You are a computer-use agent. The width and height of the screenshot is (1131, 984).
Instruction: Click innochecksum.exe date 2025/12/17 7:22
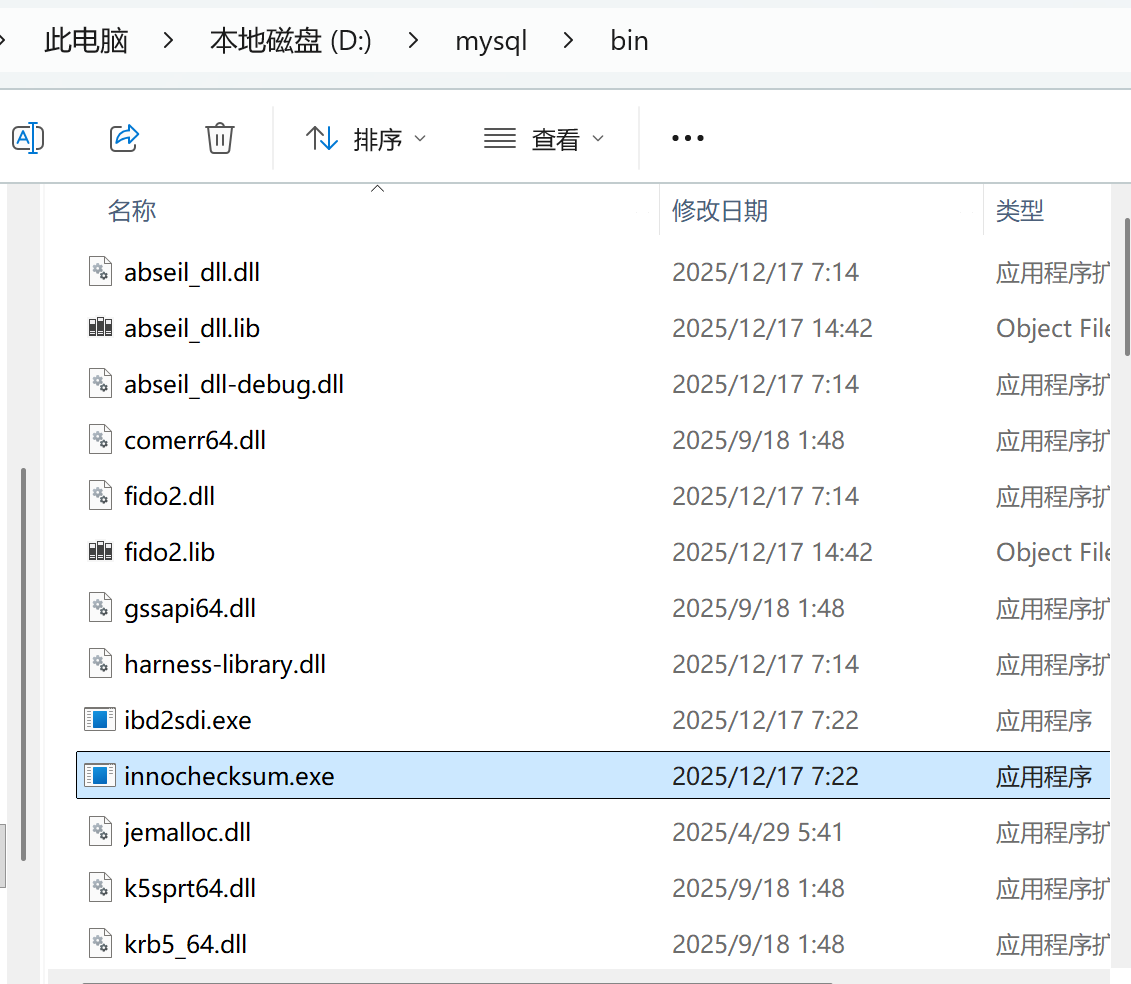(x=765, y=776)
